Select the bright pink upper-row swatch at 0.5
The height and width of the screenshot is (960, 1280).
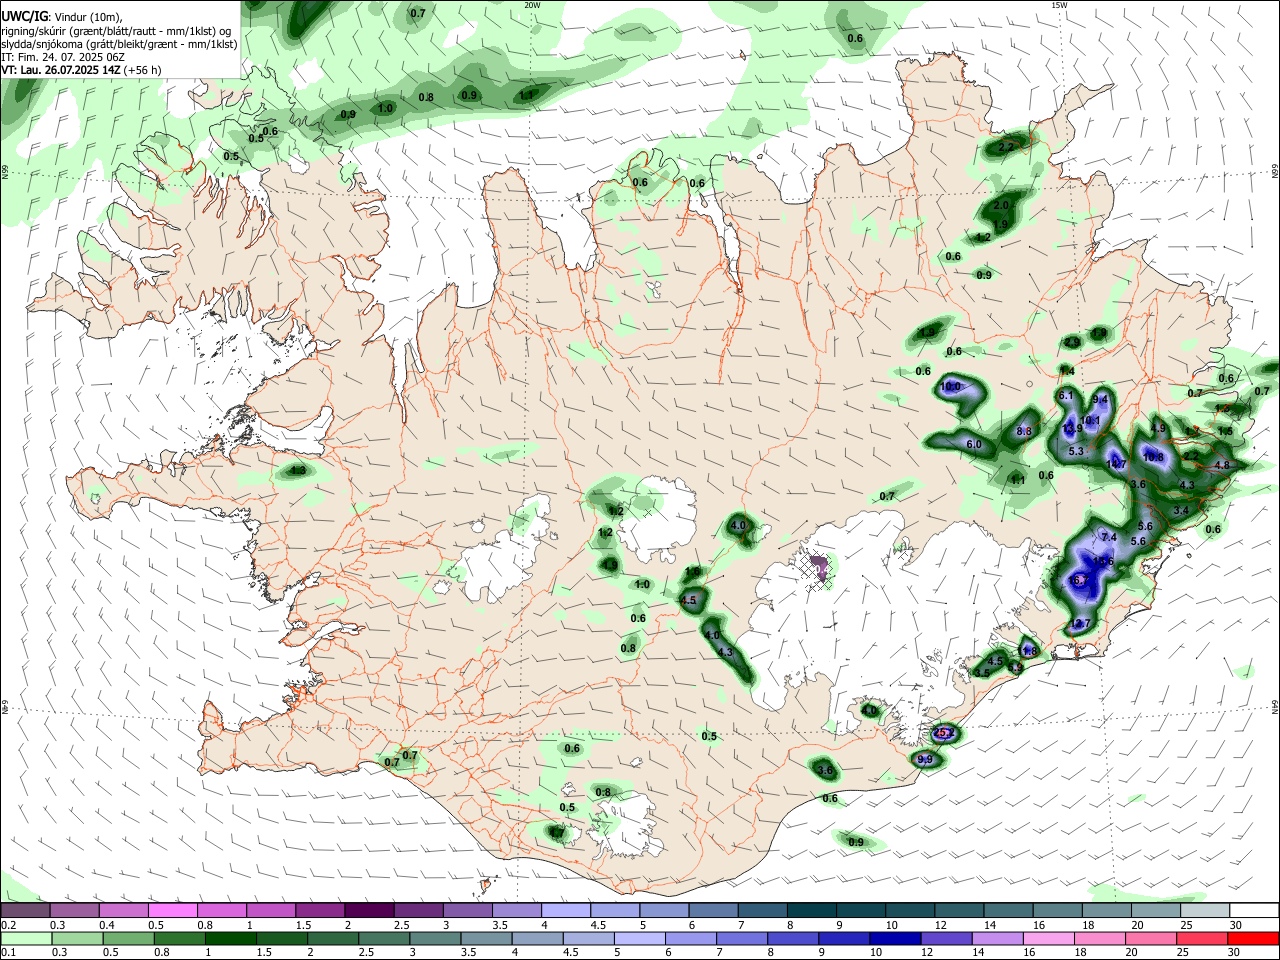[172, 910]
